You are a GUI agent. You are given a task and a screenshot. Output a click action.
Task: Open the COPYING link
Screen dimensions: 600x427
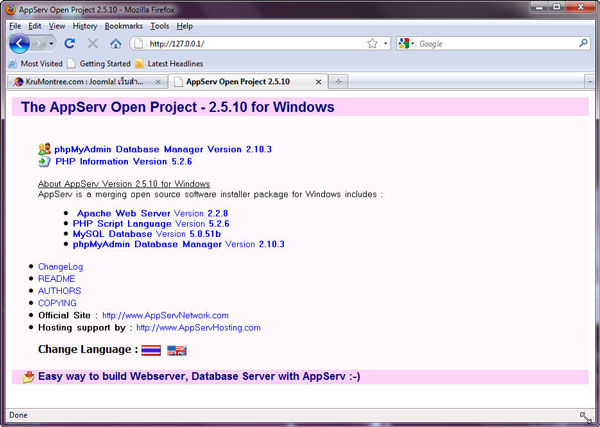coord(57,303)
